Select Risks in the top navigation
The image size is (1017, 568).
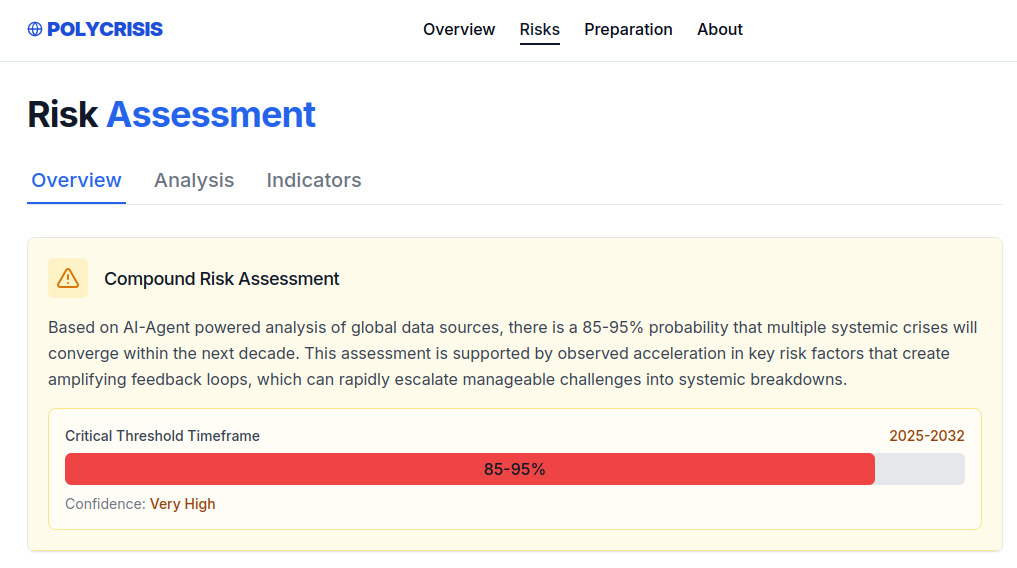tap(540, 30)
